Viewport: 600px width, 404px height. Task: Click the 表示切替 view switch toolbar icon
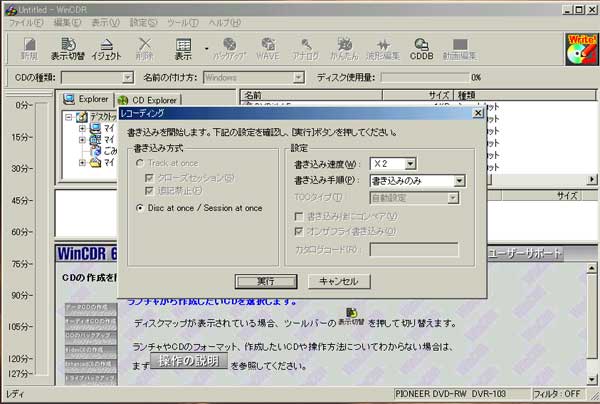pos(68,49)
